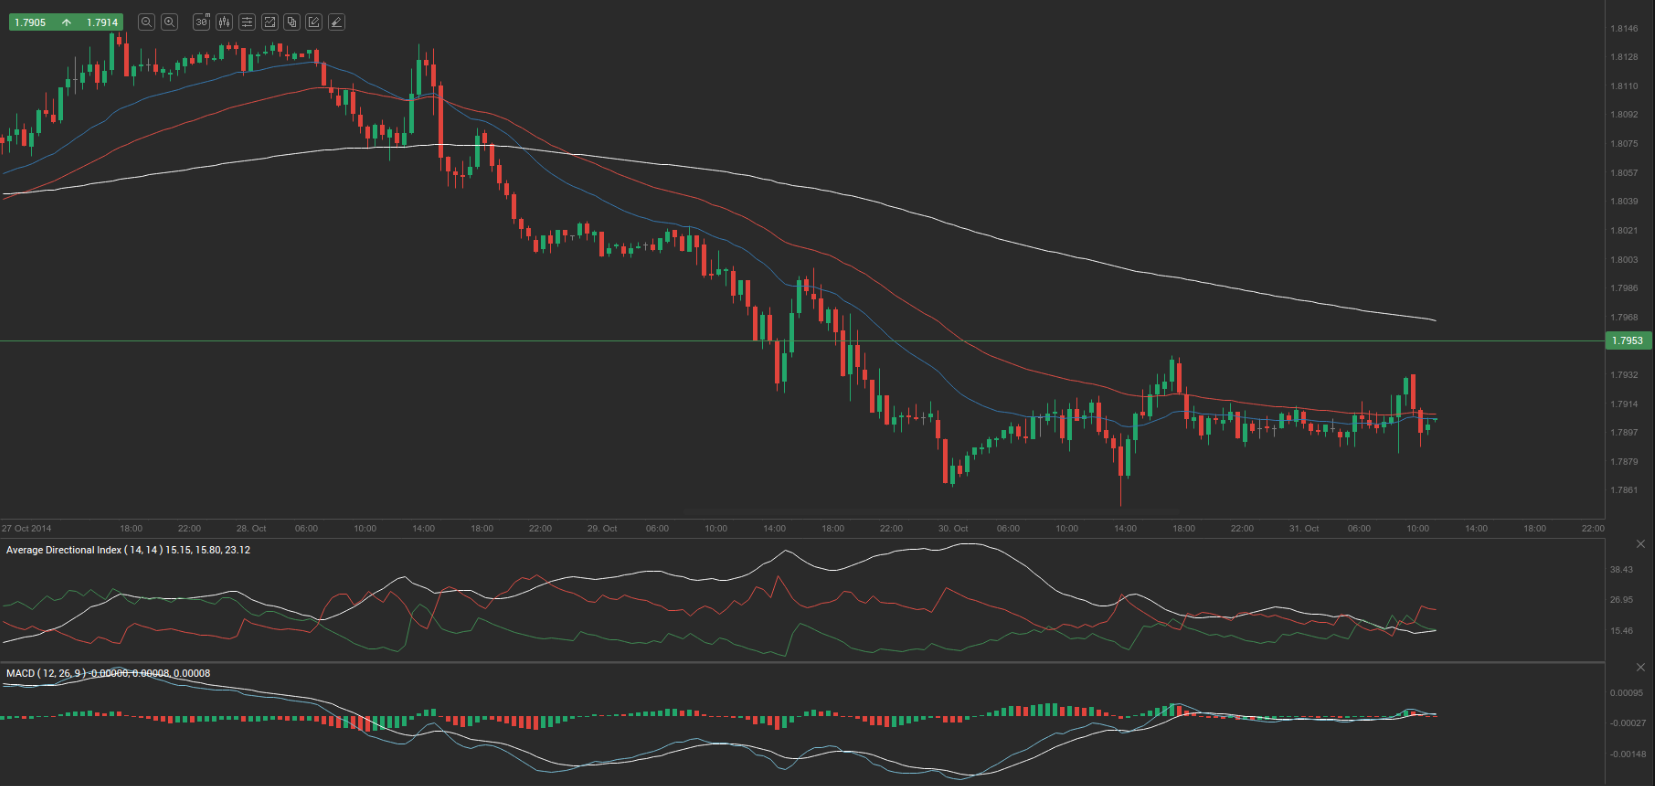Click the green 1.7905 / 1.7914 price badge
Image resolution: width=1655 pixels, height=786 pixels.
[65, 22]
